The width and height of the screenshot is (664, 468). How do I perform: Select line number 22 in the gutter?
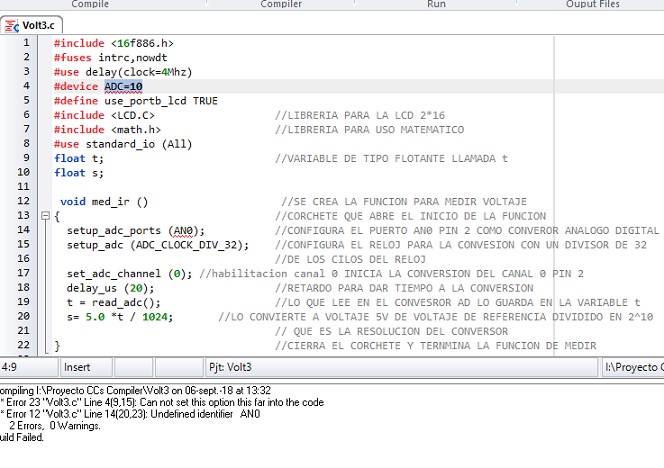23,345
